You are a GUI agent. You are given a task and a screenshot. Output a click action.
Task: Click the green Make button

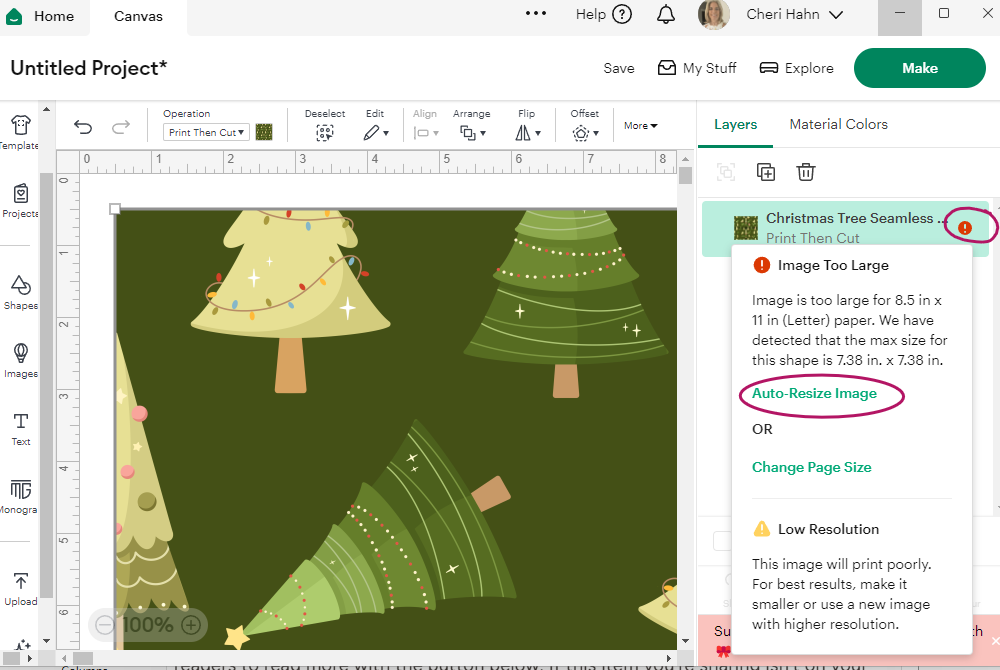tap(919, 68)
